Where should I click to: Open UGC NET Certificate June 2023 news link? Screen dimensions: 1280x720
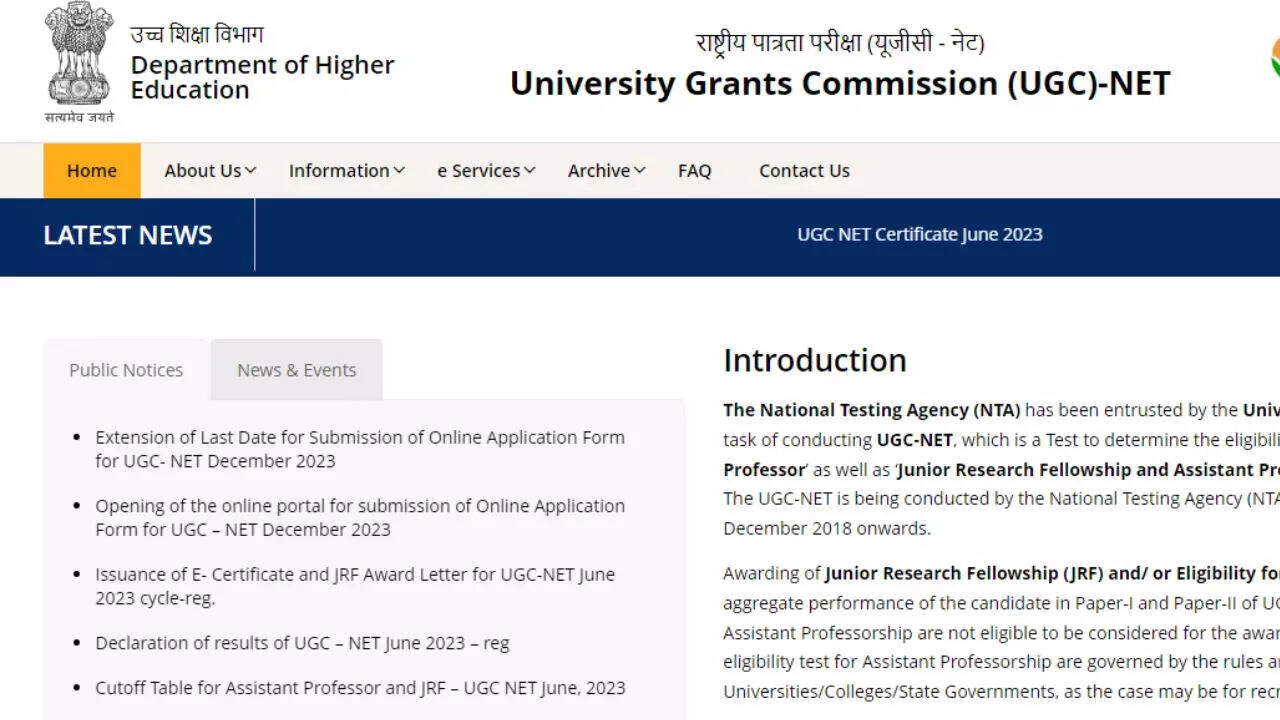coord(919,235)
